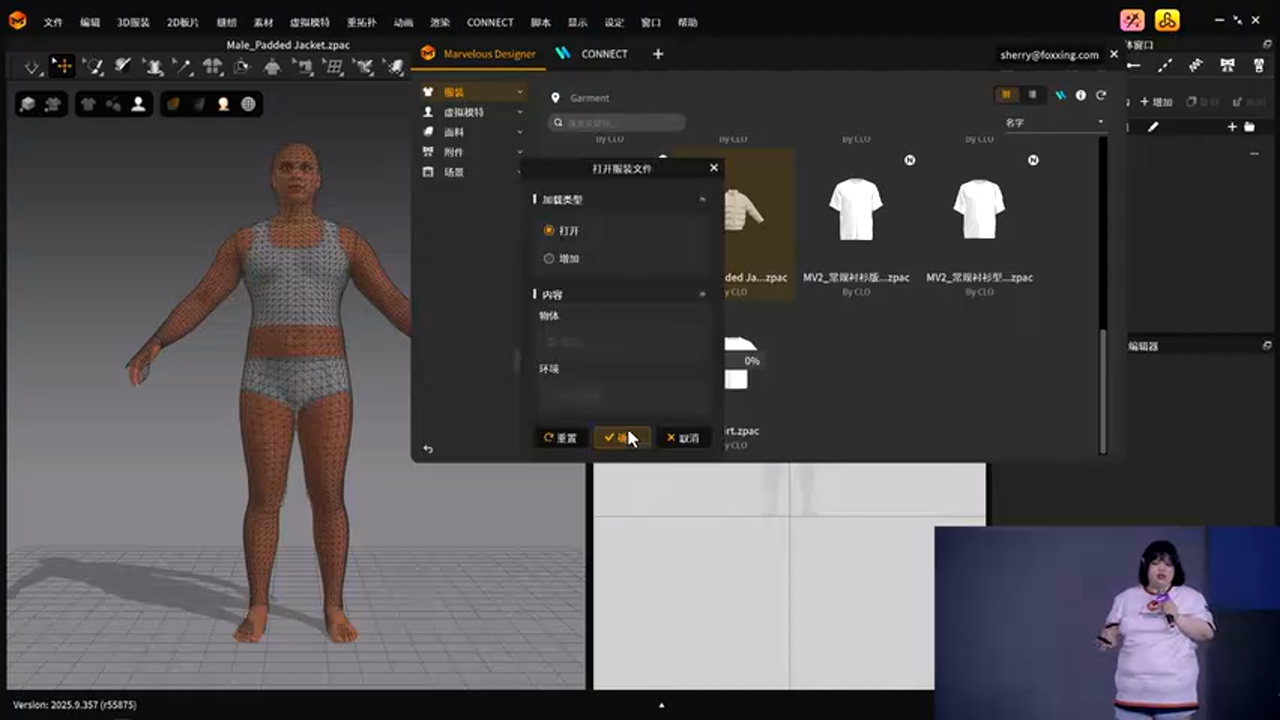Open the 文件 menu

pyautogui.click(x=53, y=22)
